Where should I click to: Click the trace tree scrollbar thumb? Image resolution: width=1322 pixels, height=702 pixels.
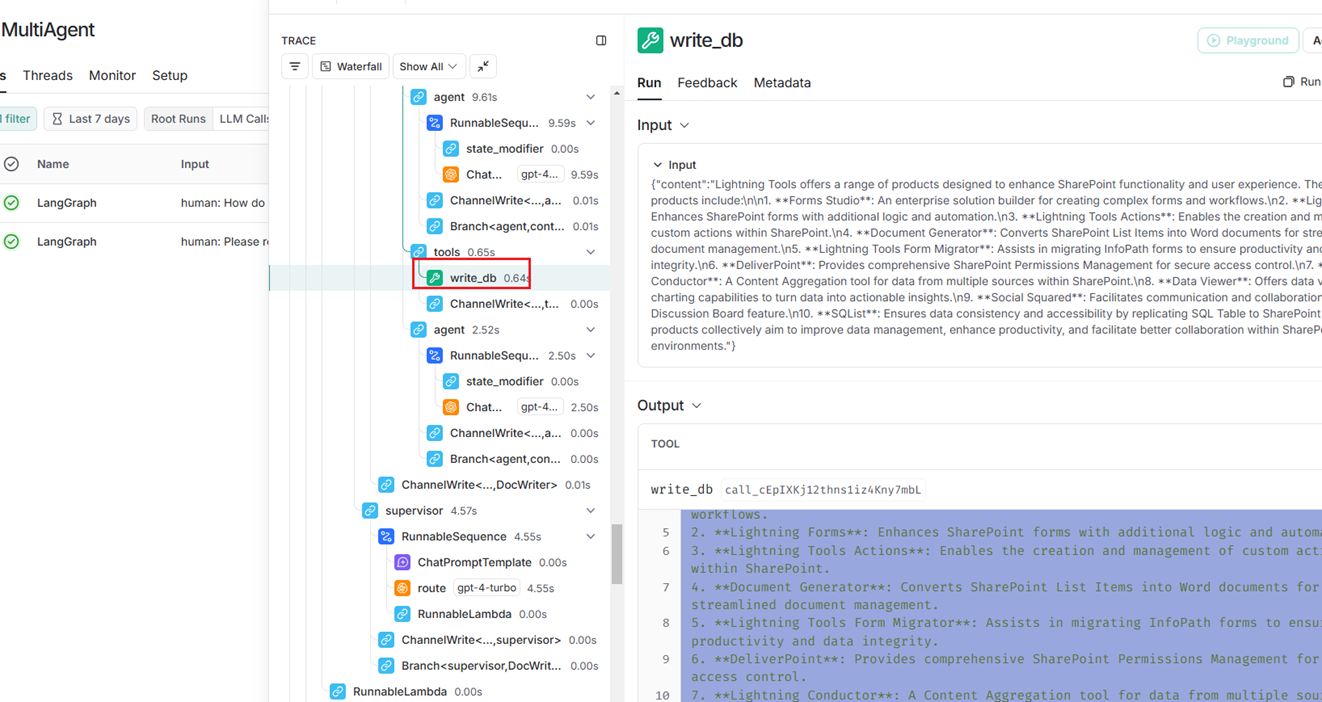(617, 555)
